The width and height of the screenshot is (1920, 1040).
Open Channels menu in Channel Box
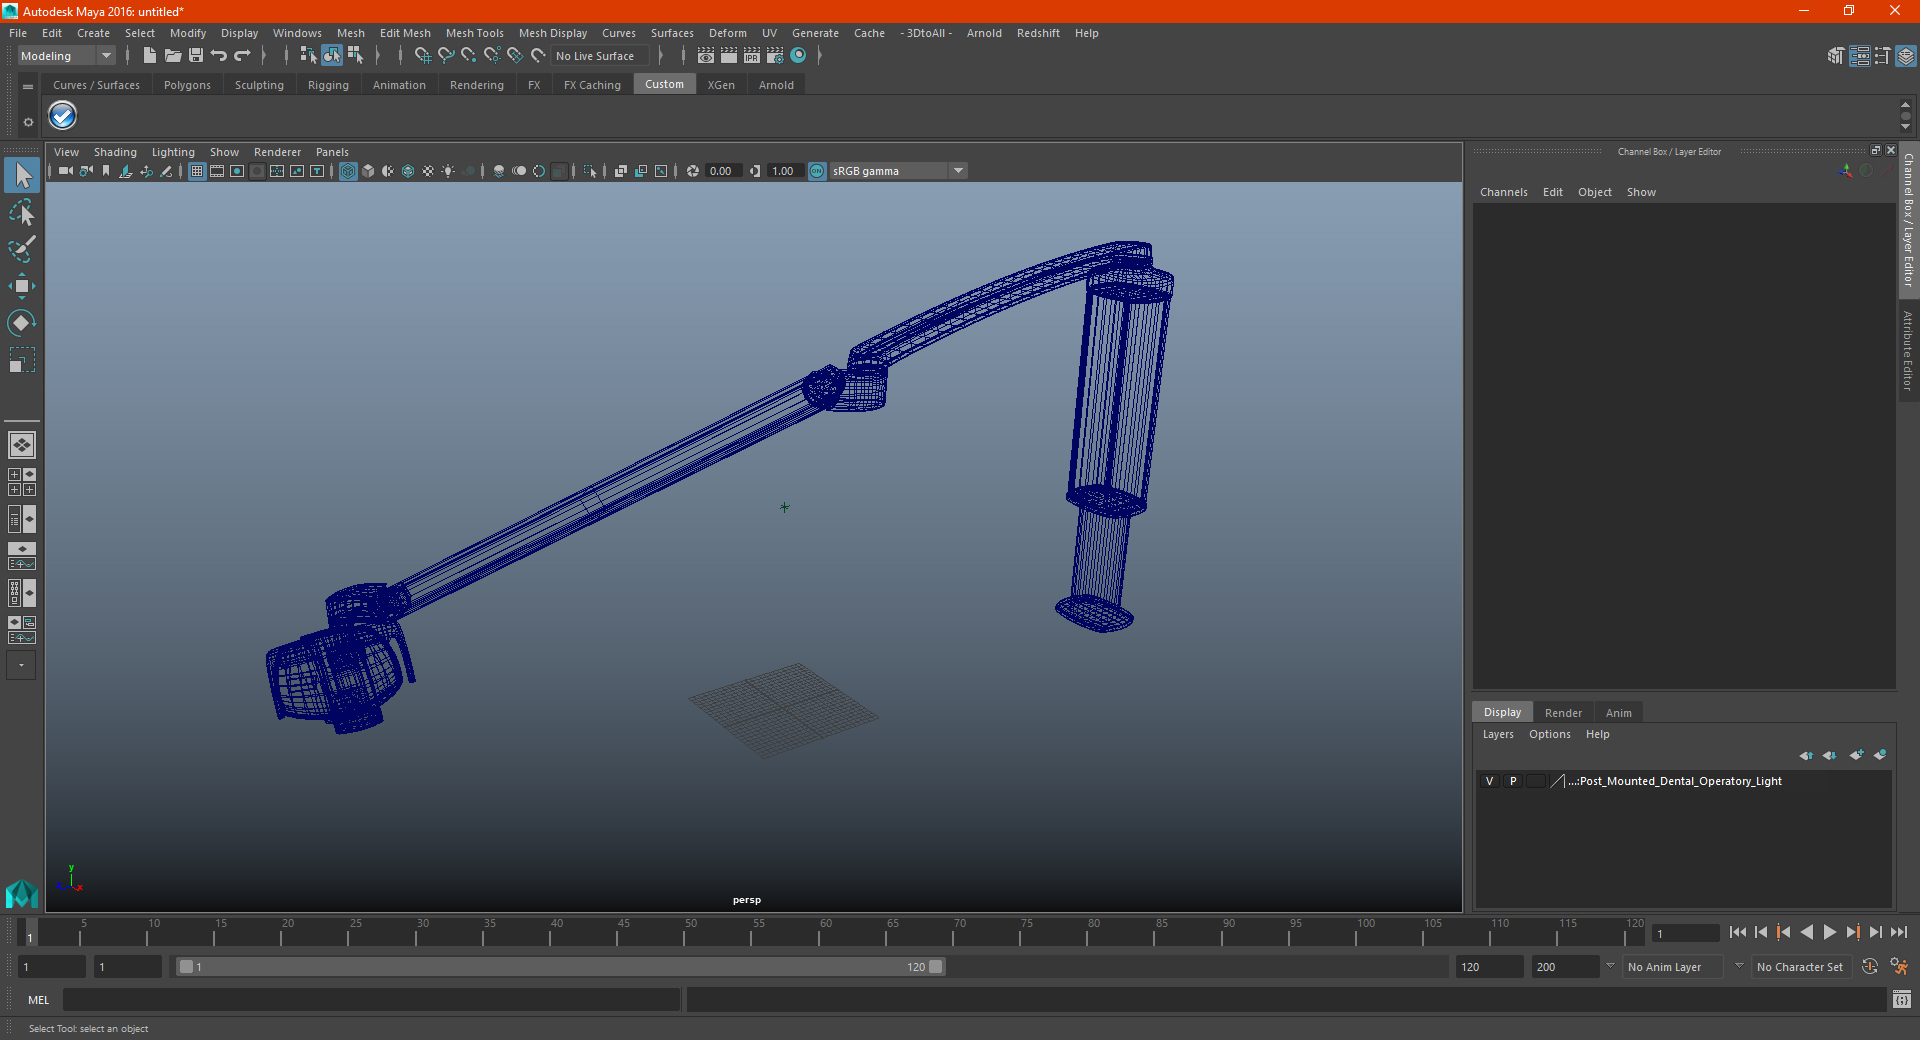pyautogui.click(x=1503, y=192)
